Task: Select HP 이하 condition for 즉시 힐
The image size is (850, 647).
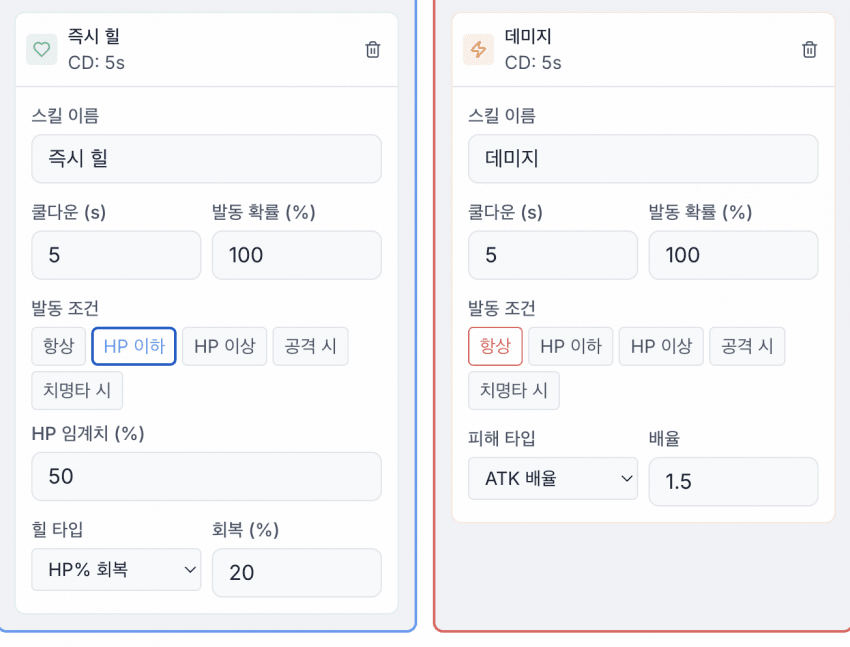Action: coord(134,346)
